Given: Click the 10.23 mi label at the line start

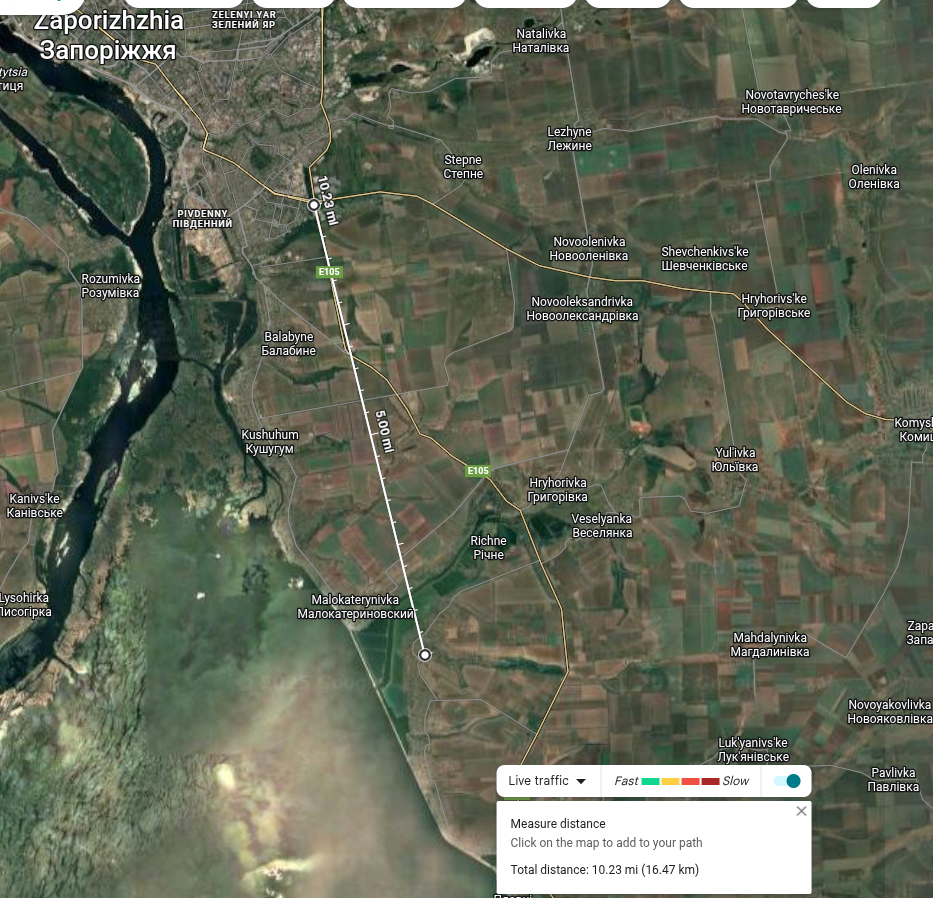Looking at the screenshot, I should [x=328, y=200].
